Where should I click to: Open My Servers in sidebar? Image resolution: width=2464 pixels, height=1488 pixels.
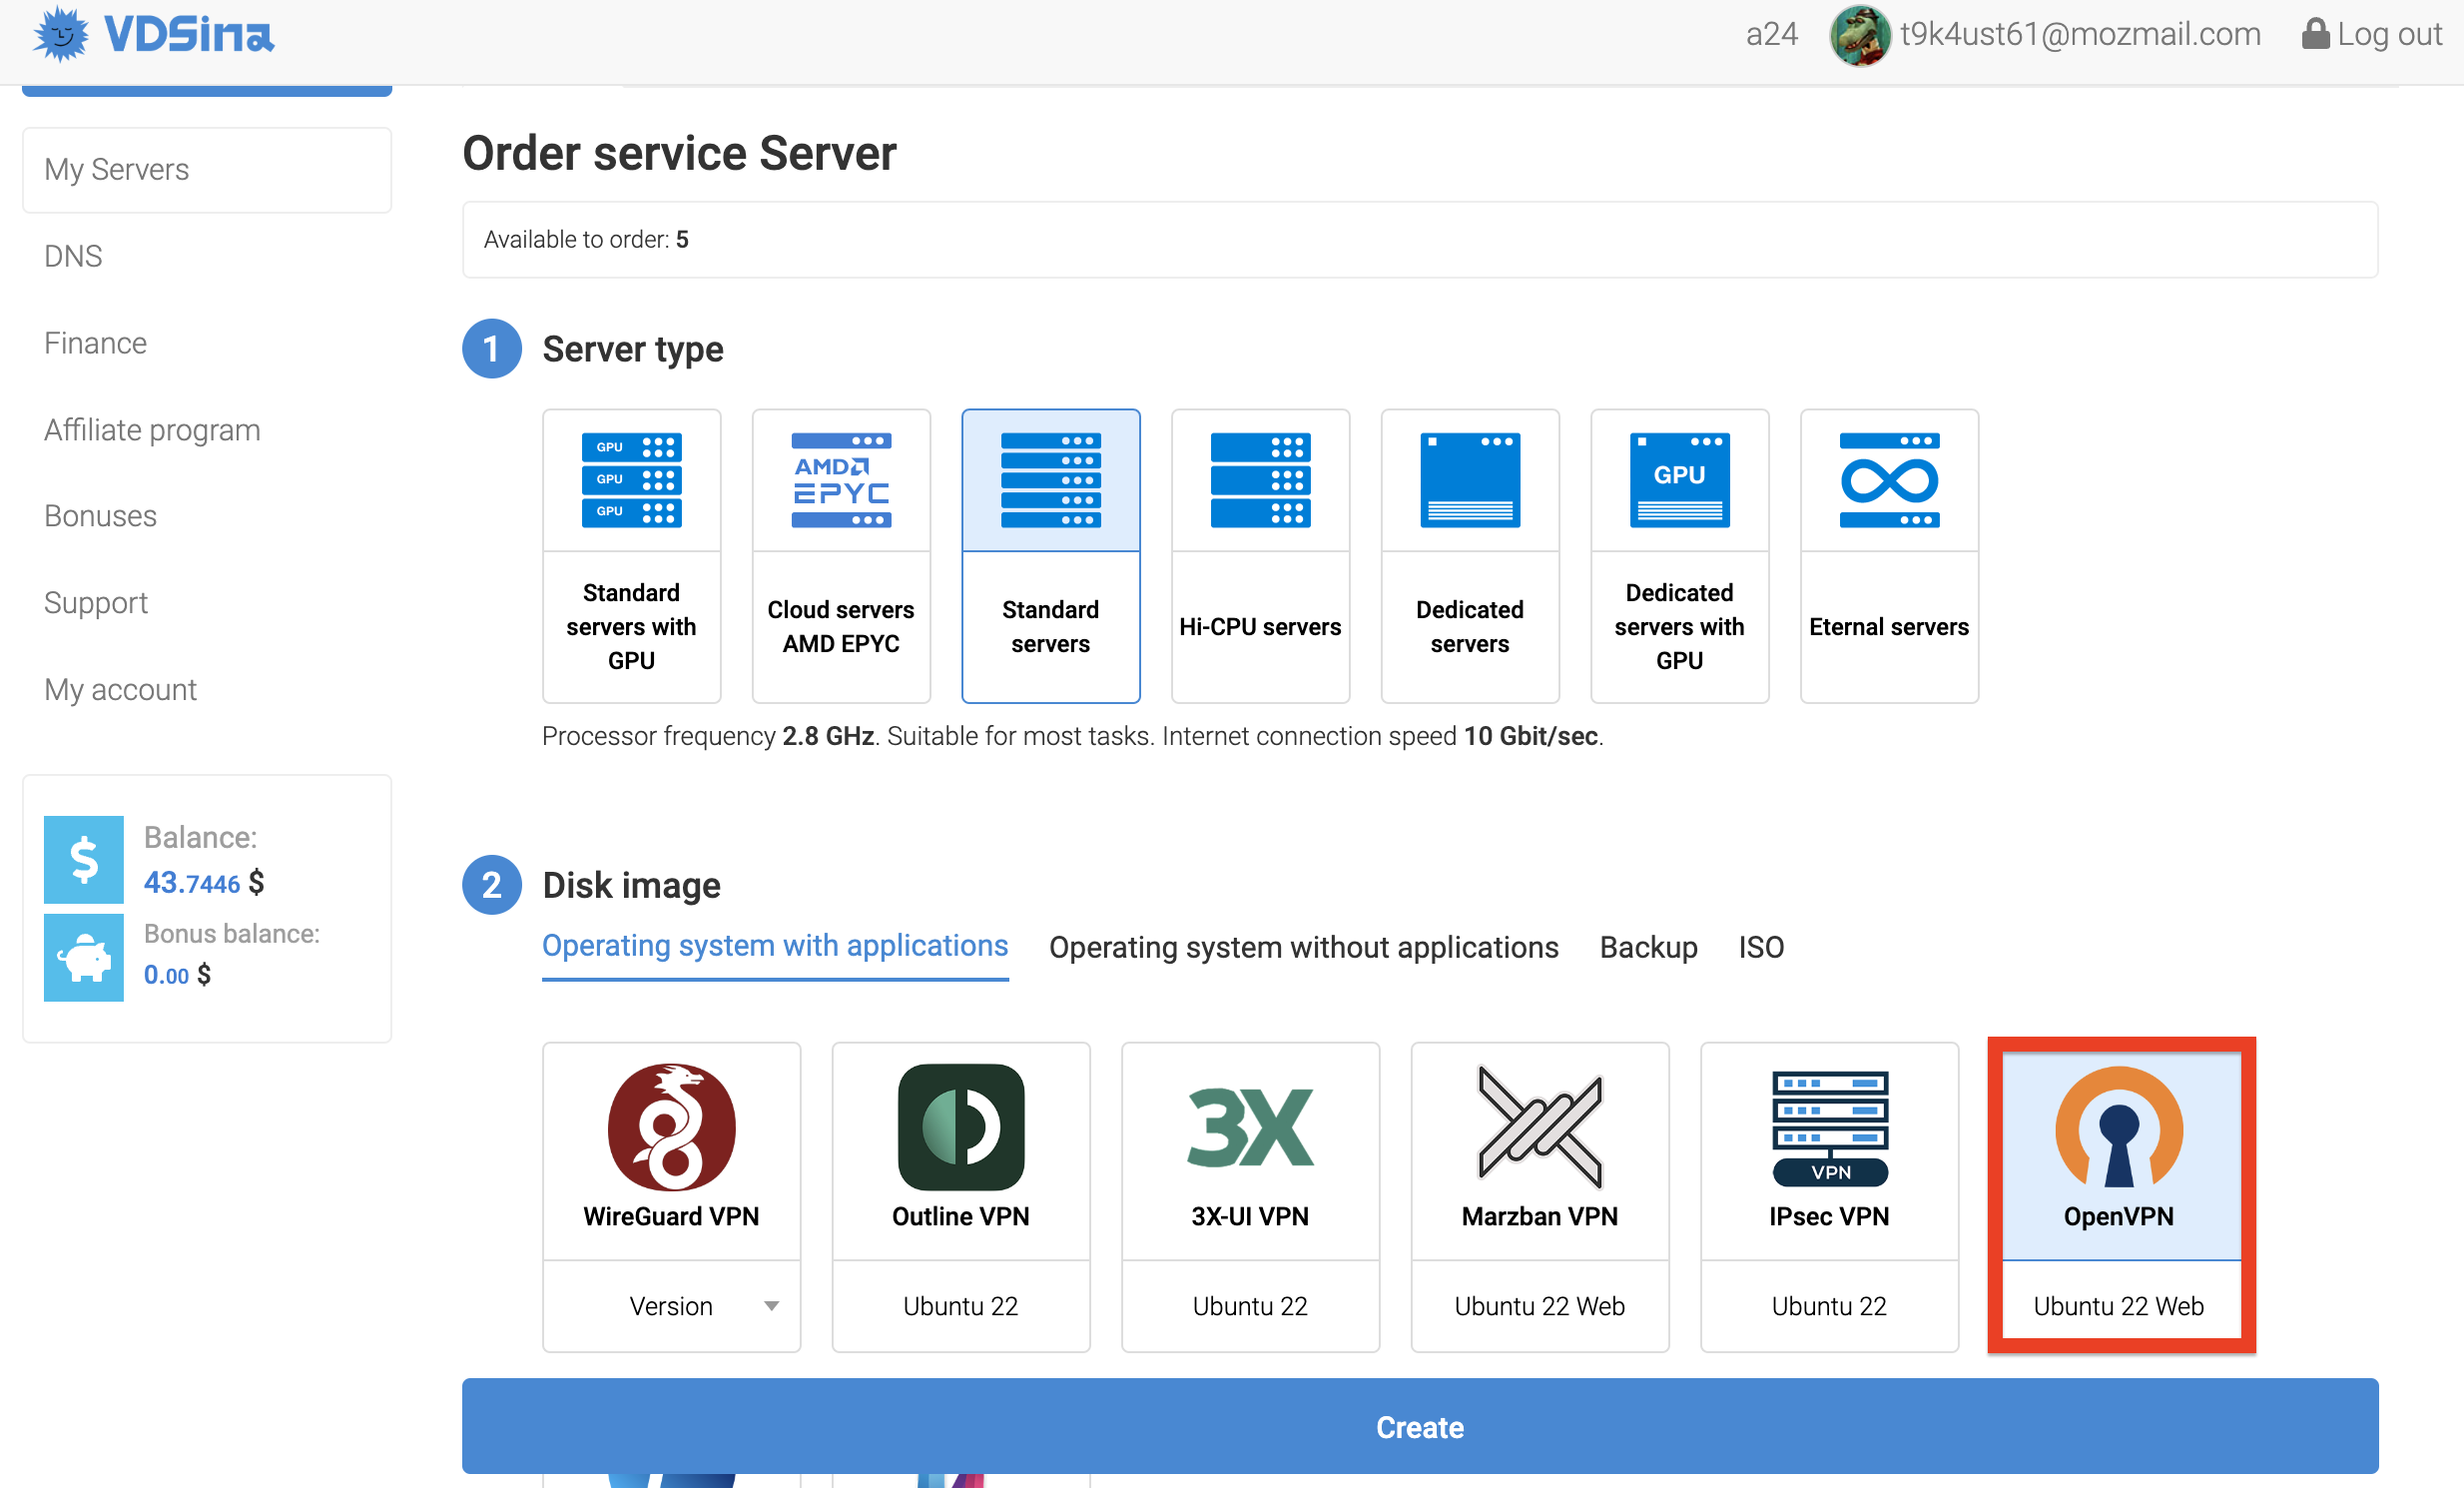click(207, 170)
